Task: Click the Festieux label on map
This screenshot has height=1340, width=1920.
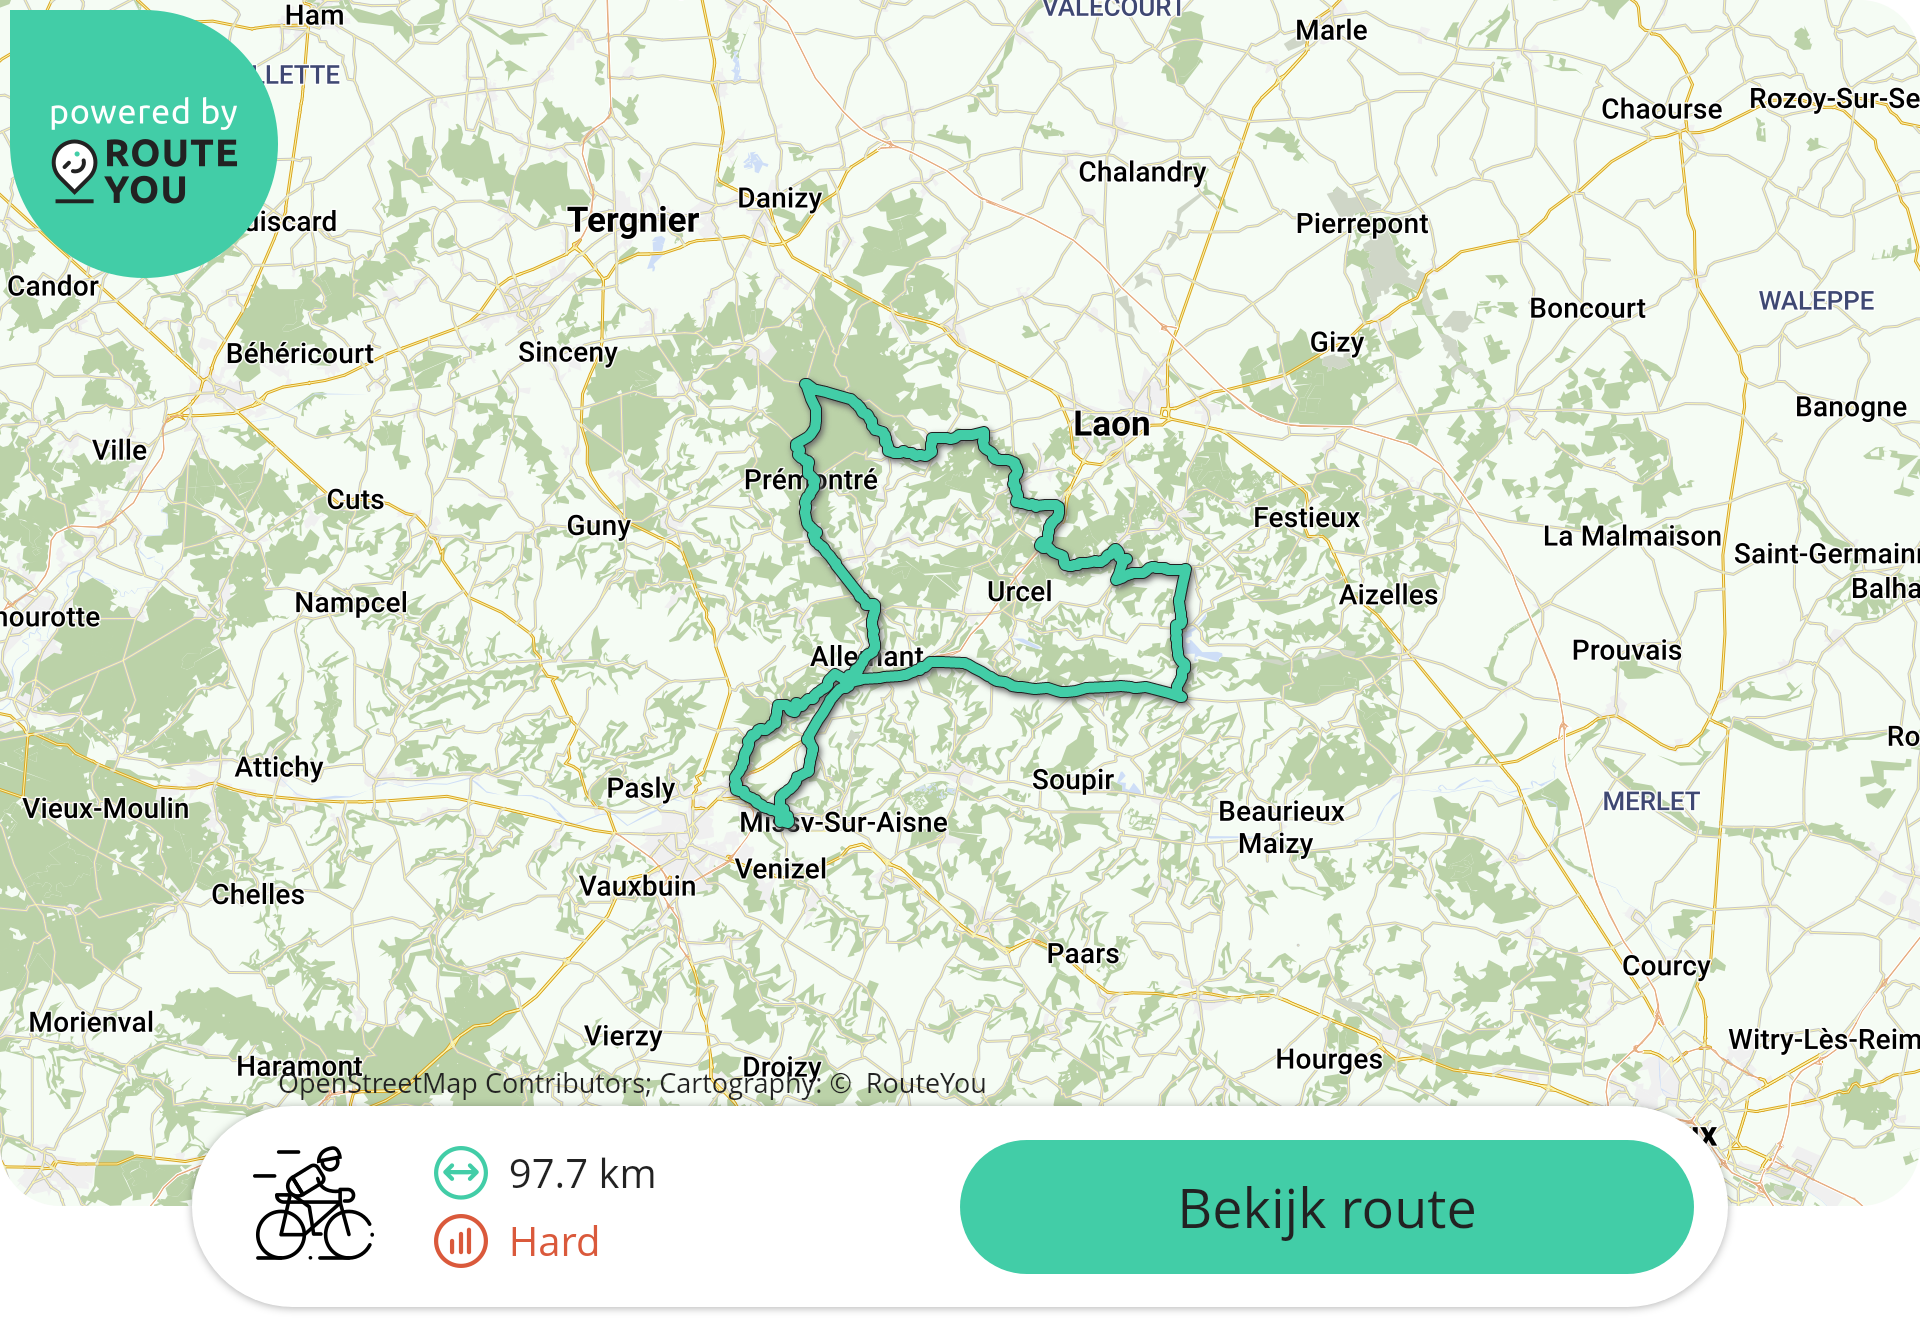Action: [x=1306, y=517]
